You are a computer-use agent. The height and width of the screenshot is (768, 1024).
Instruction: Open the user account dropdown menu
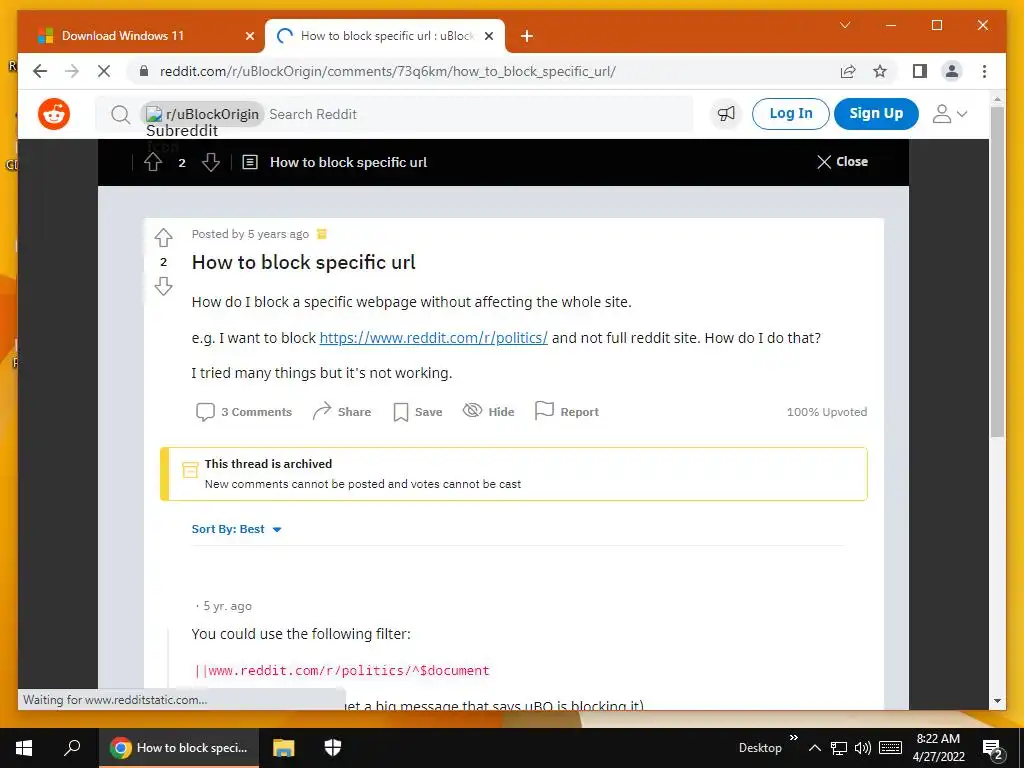950,114
